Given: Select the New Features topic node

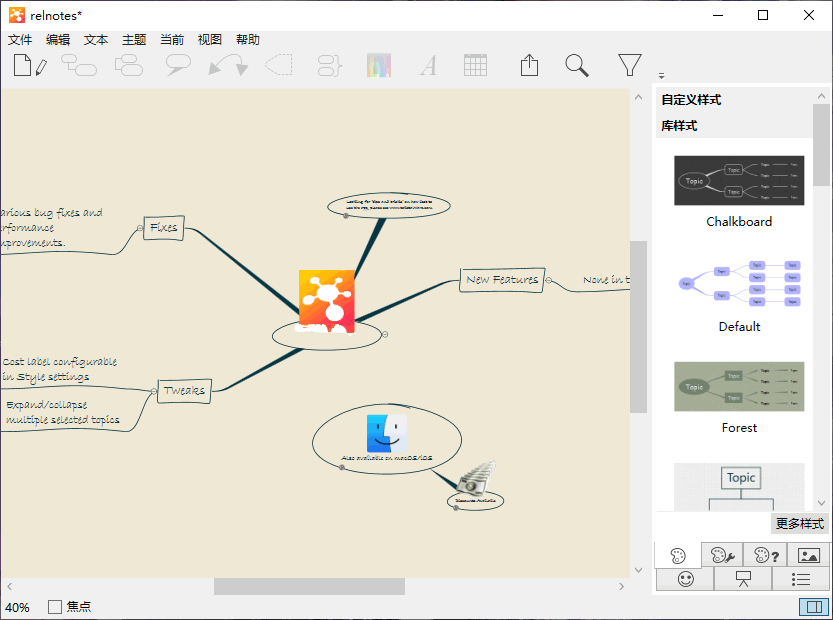Looking at the screenshot, I should (502, 280).
